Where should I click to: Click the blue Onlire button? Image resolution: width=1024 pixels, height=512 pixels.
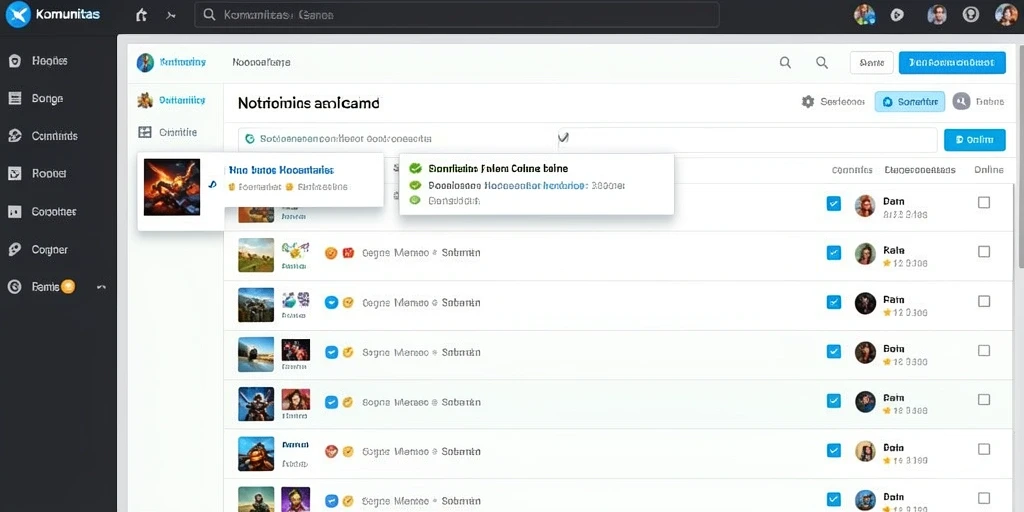pyautogui.click(x=974, y=140)
